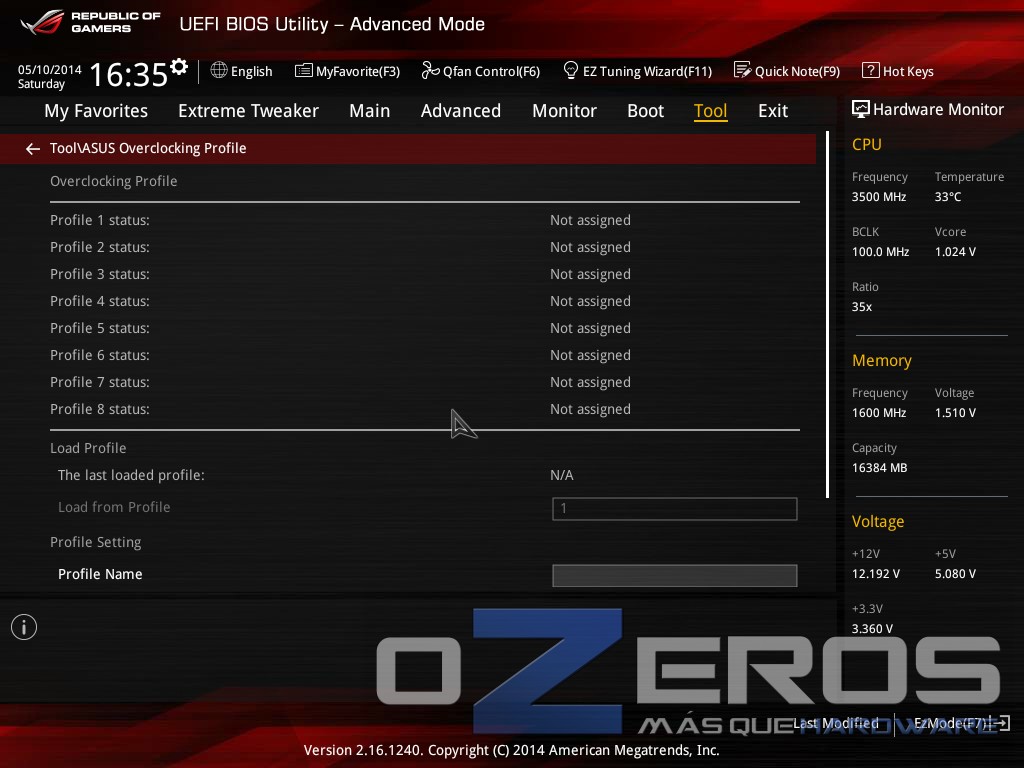Click the 05/10/2014 date
Viewport: 1024px width, 768px height.
coord(50,69)
